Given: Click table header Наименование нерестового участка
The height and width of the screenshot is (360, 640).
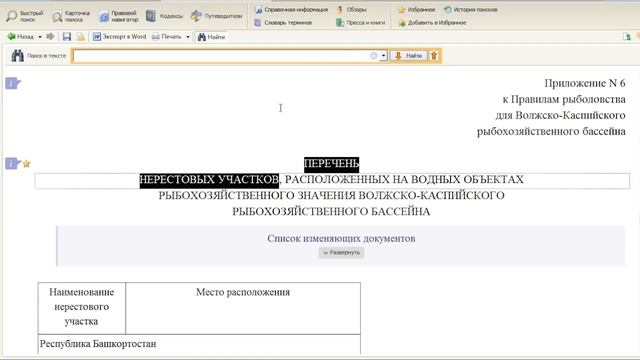Looking at the screenshot, I should pos(82,307).
